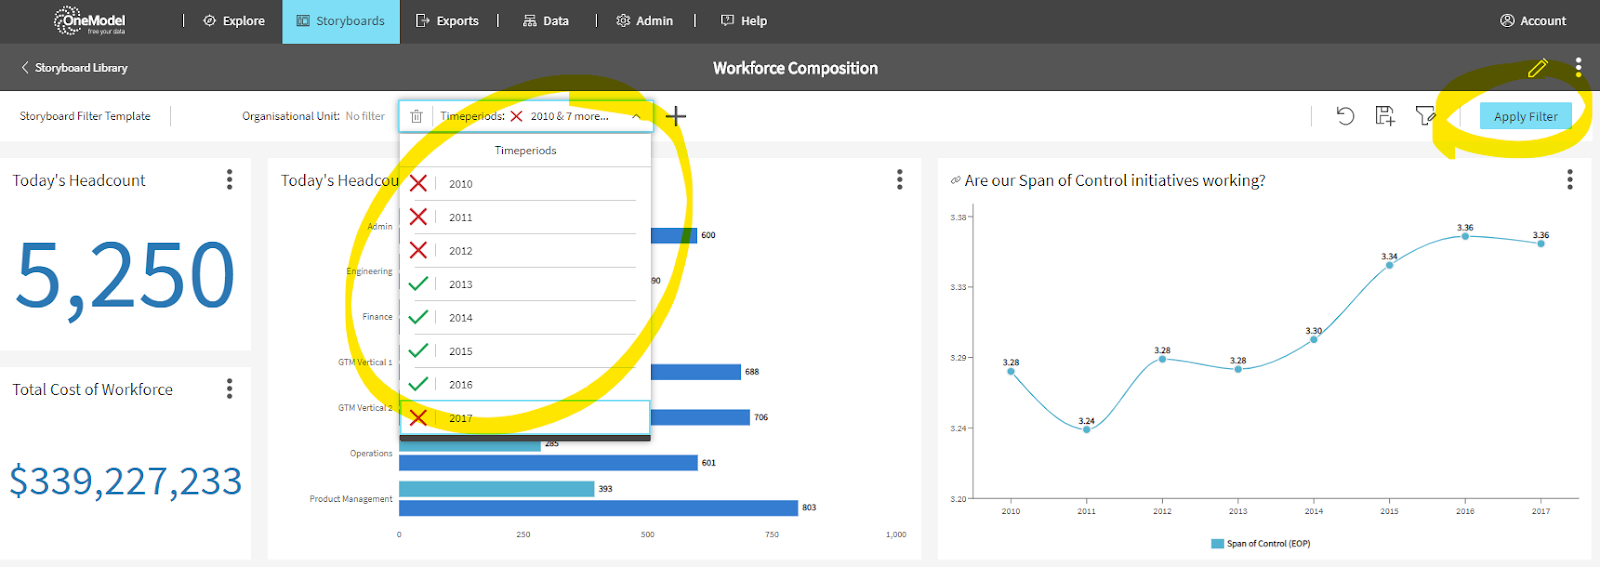Viewport: 1600px width, 567px height.
Task: Open Organisational Unit filter
Action: pos(313,116)
